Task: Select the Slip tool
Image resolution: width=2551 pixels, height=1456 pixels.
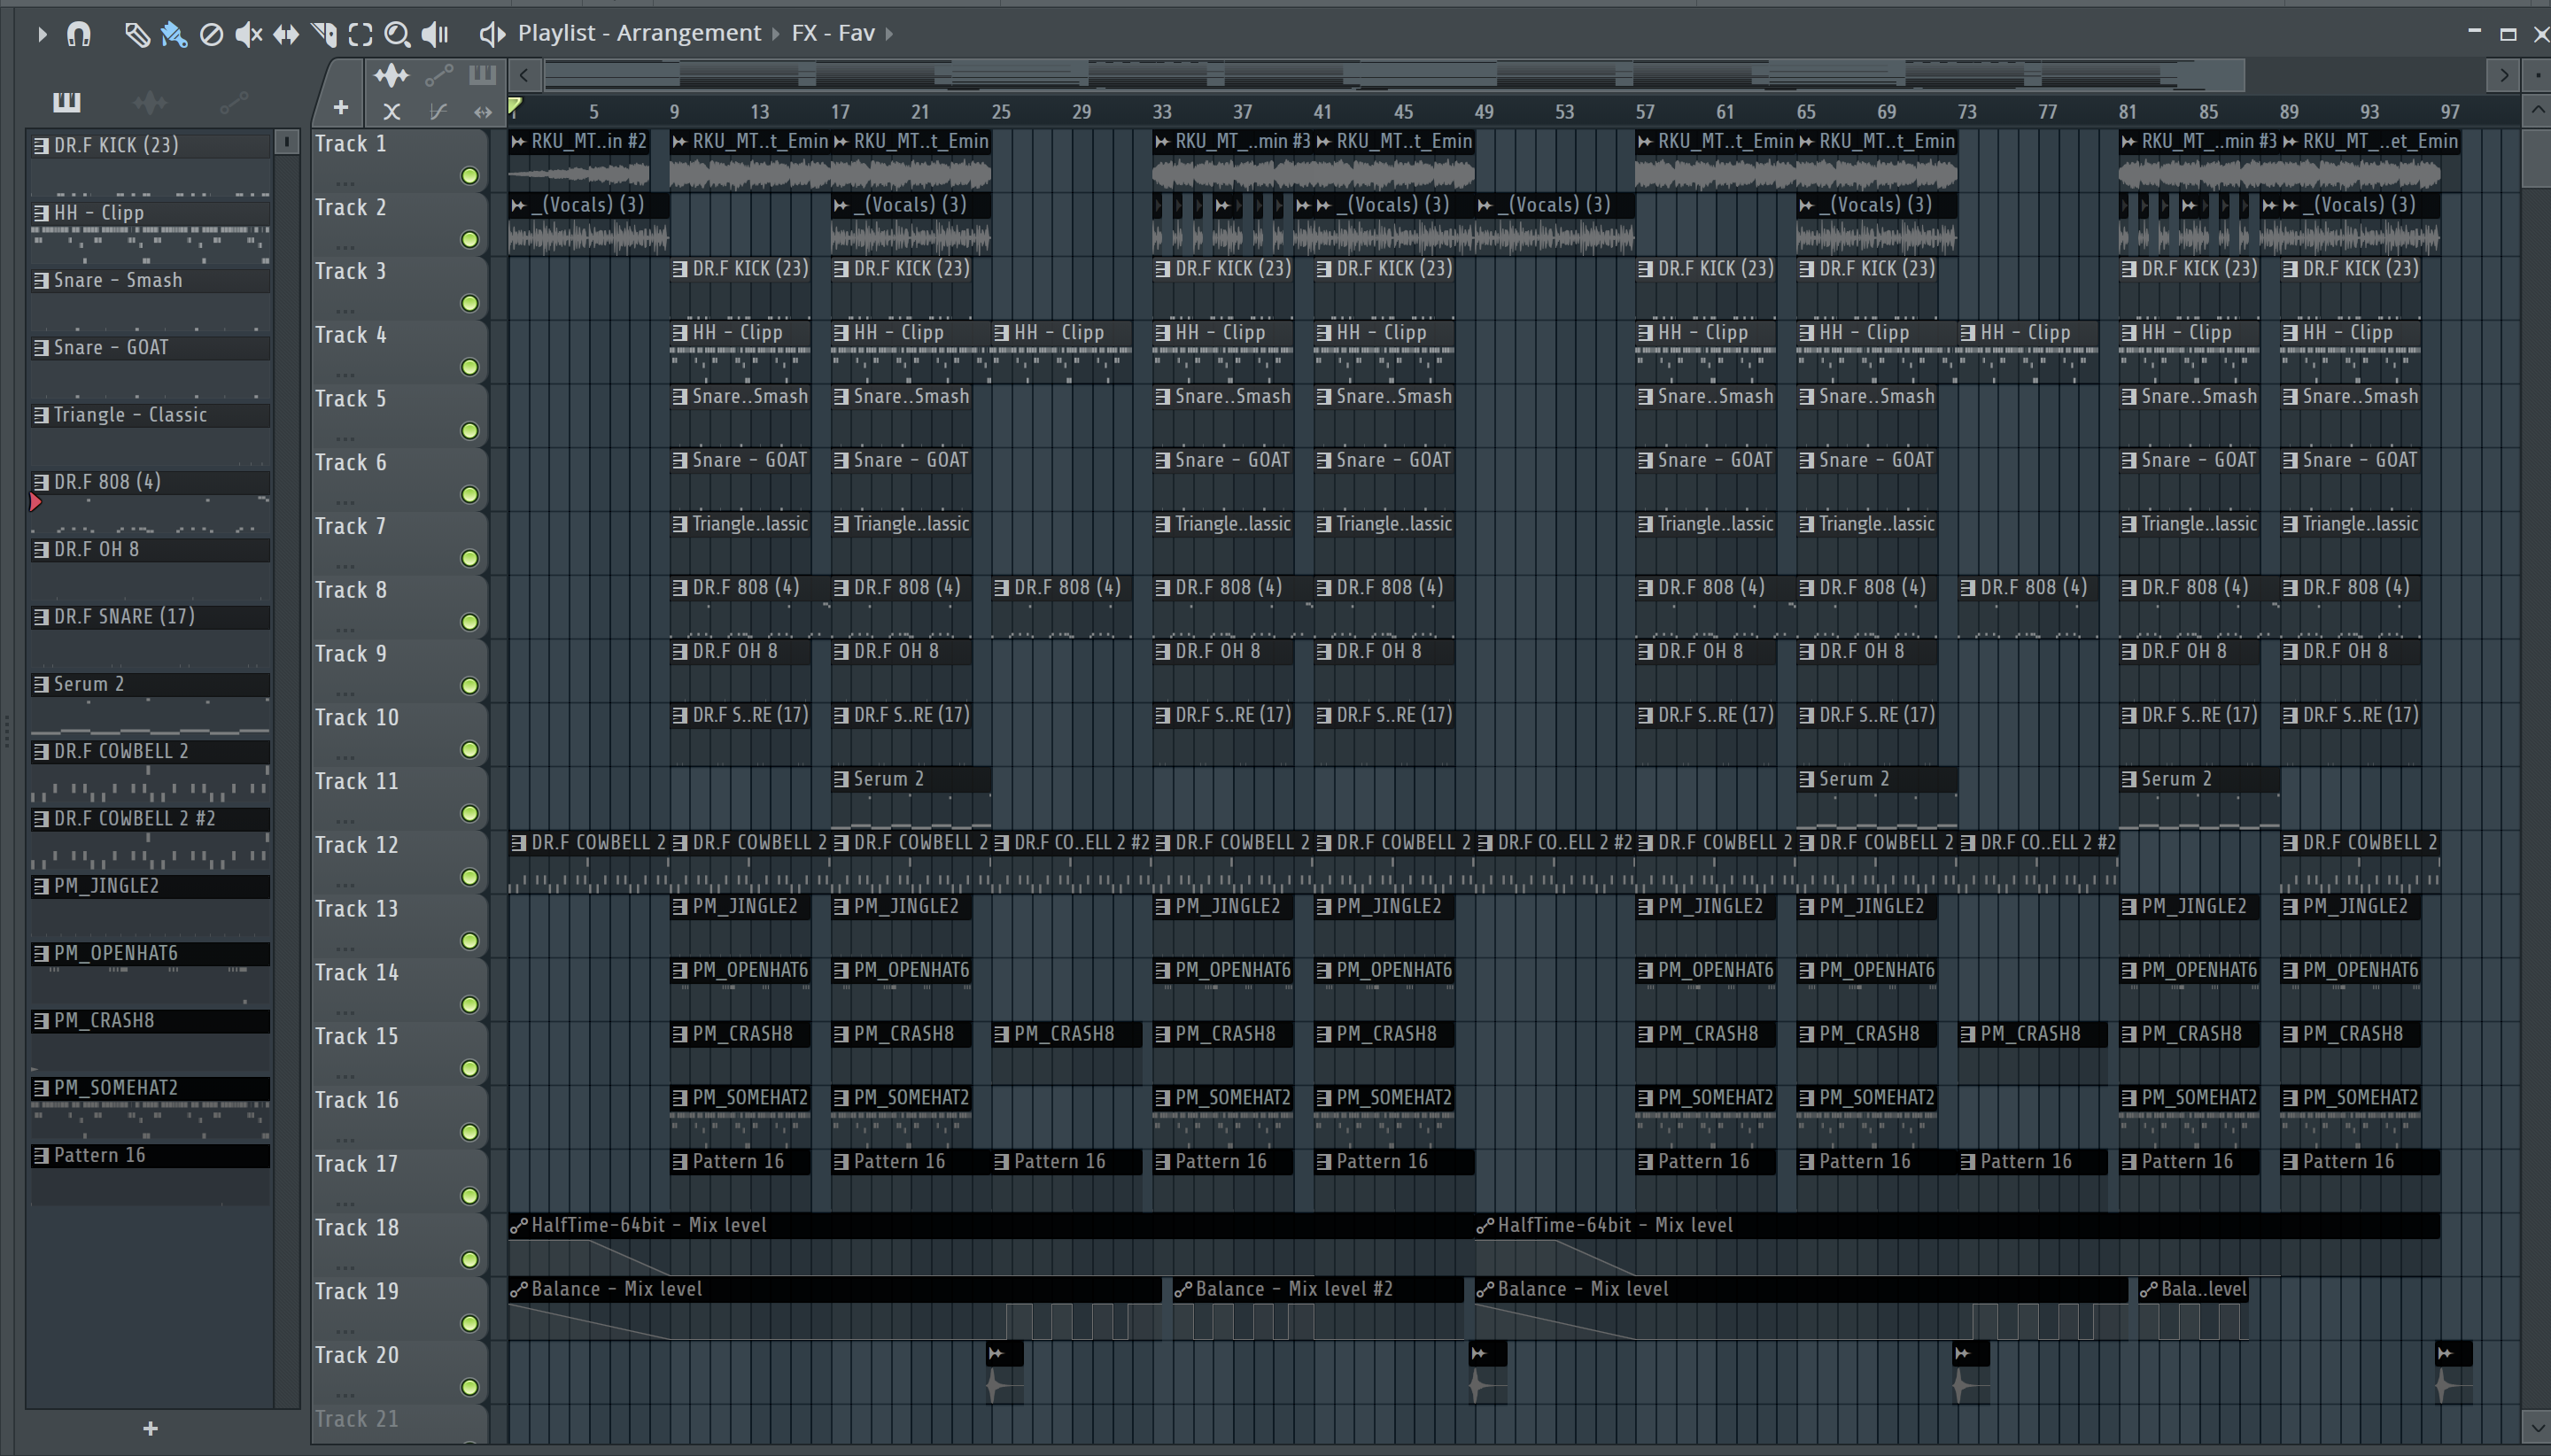Action: tap(286, 35)
